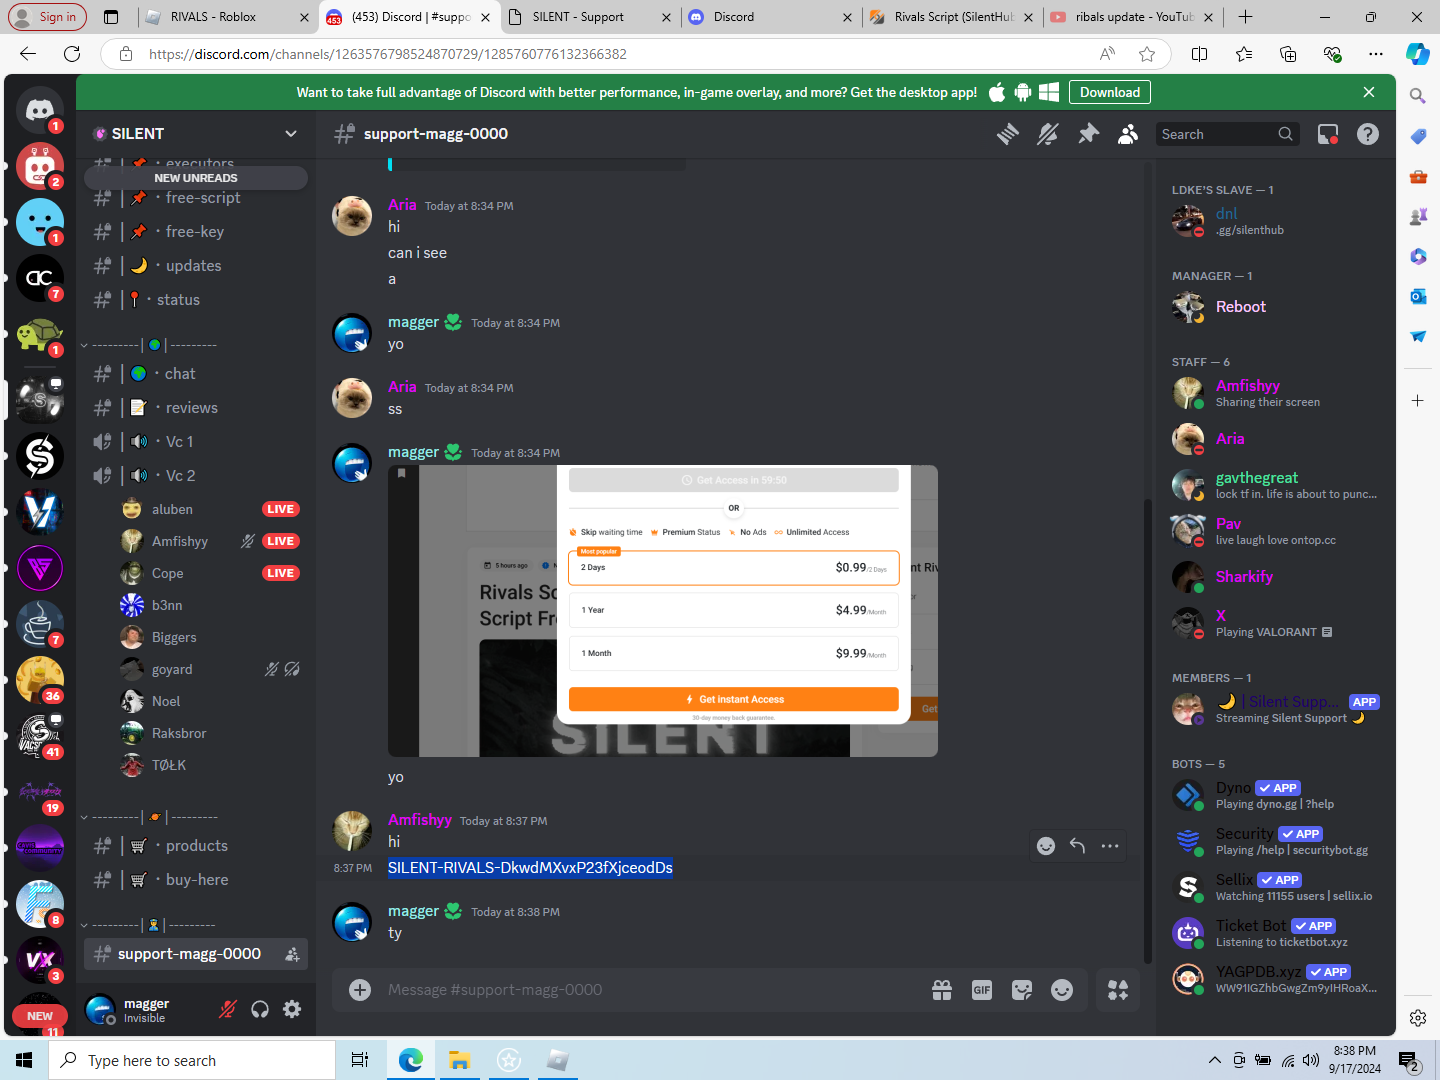Click the Windows taskbar search box
The image size is (1440, 1080).
pyautogui.click(x=192, y=1060)
